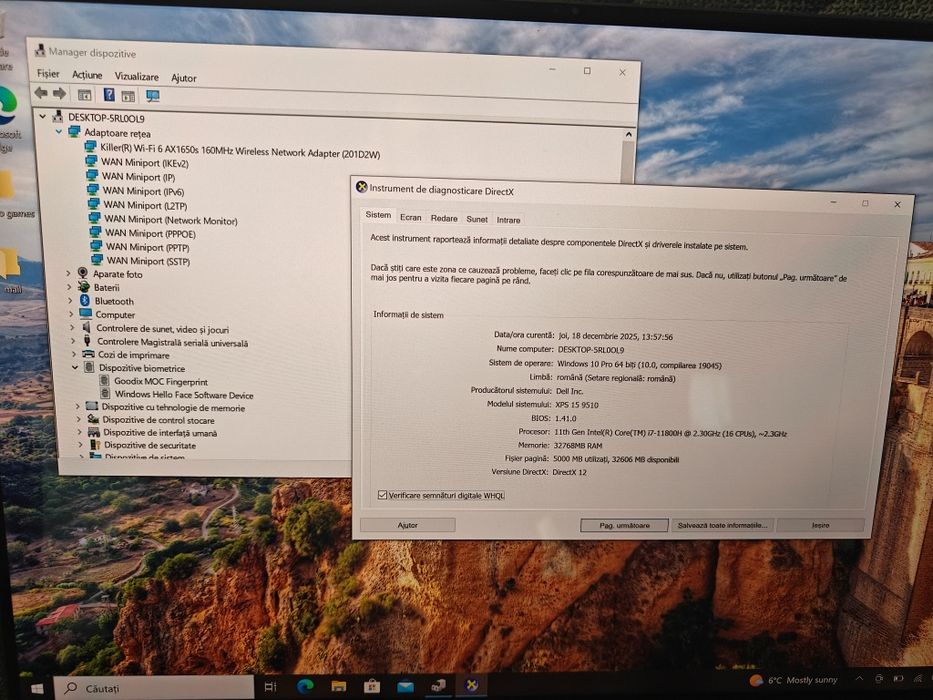Open Task View from taskbar
The image size is (933, 700).
coord(270,686)
